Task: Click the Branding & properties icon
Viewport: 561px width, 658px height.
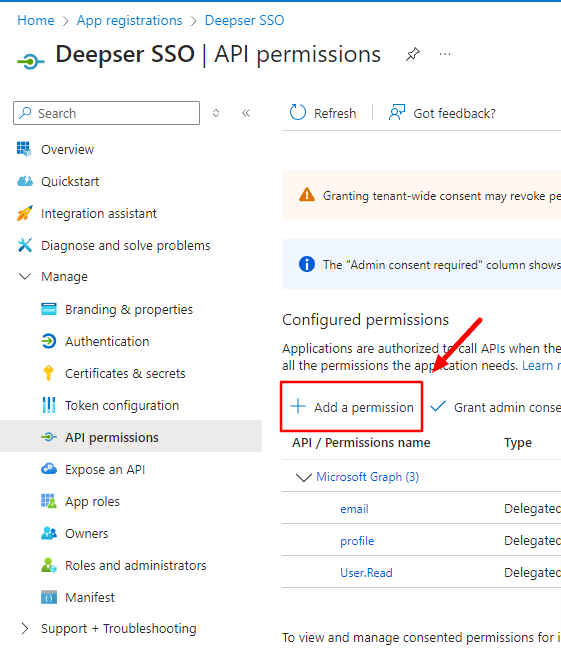Action: (49, 309)
